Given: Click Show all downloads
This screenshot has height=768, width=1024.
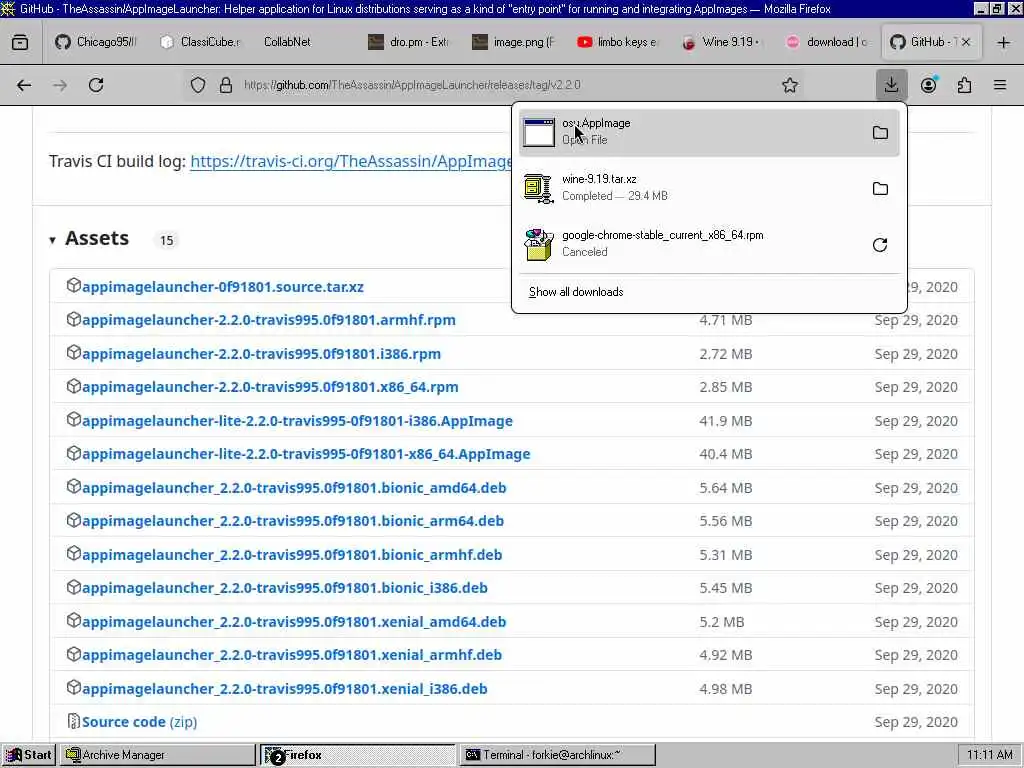Looking at the screenshot, I should (576, 292).
